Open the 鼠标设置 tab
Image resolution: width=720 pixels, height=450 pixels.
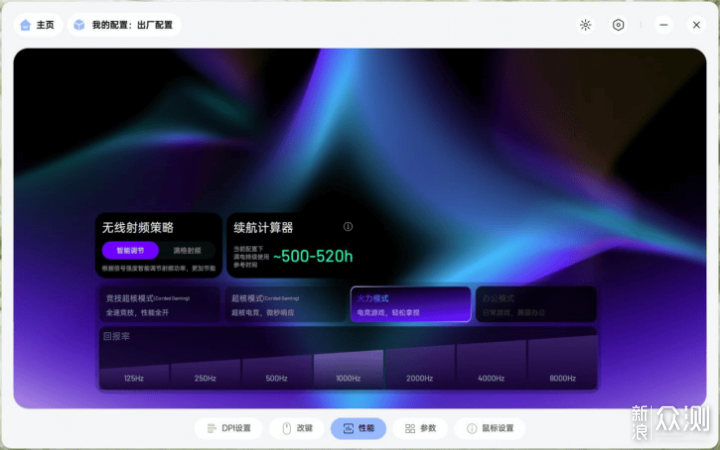pos(489,428)
